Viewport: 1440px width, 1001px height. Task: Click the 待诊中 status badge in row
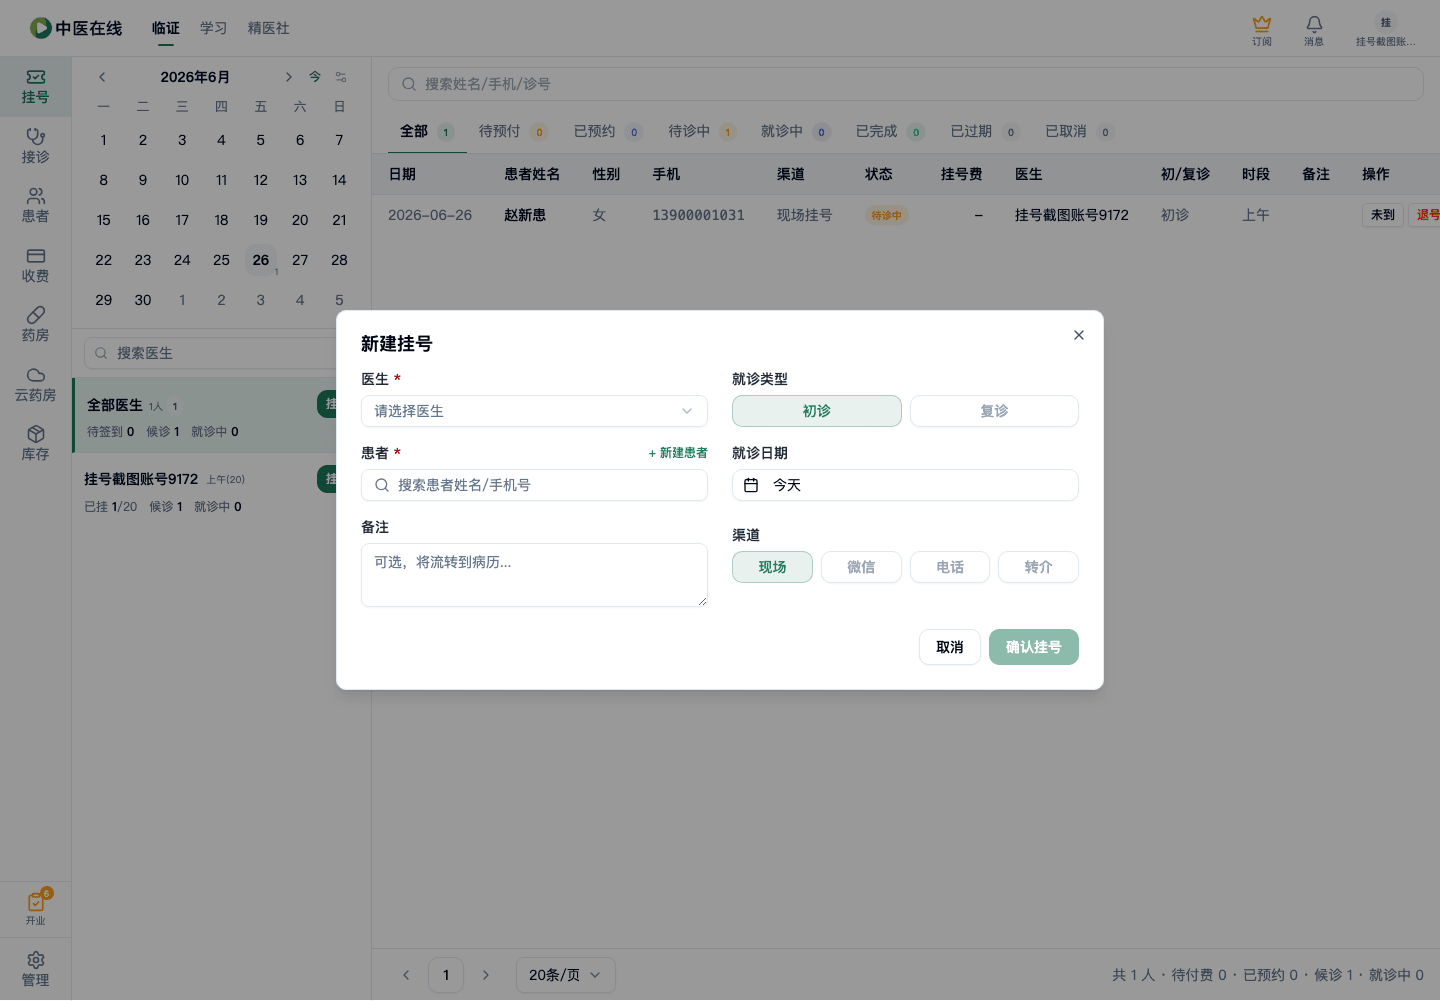point(886,215)
